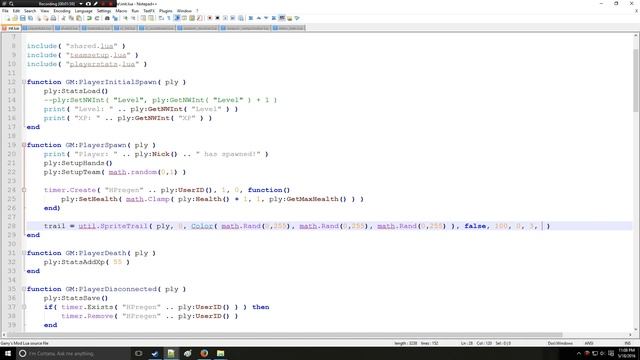Viewport: 640px width, 360px height.
Task: Open Task View from taskbar
Action: pos(139,353)
